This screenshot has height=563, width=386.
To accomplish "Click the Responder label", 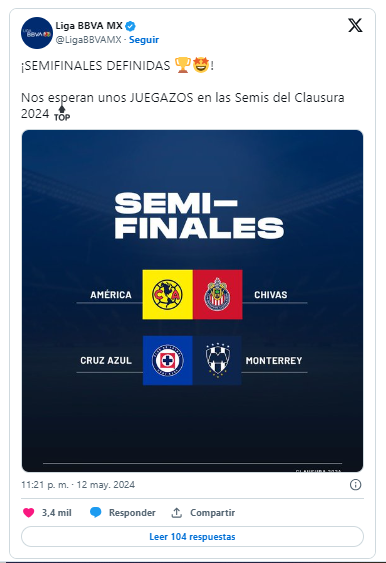I will pyautogui.click(x=132, y=513).
